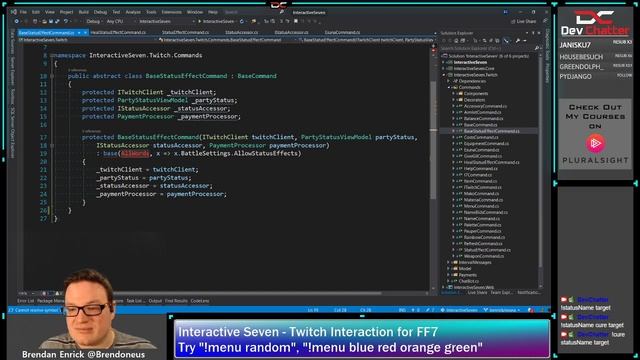
Task: Select the Decorators folder
Action: coord(474,100)
